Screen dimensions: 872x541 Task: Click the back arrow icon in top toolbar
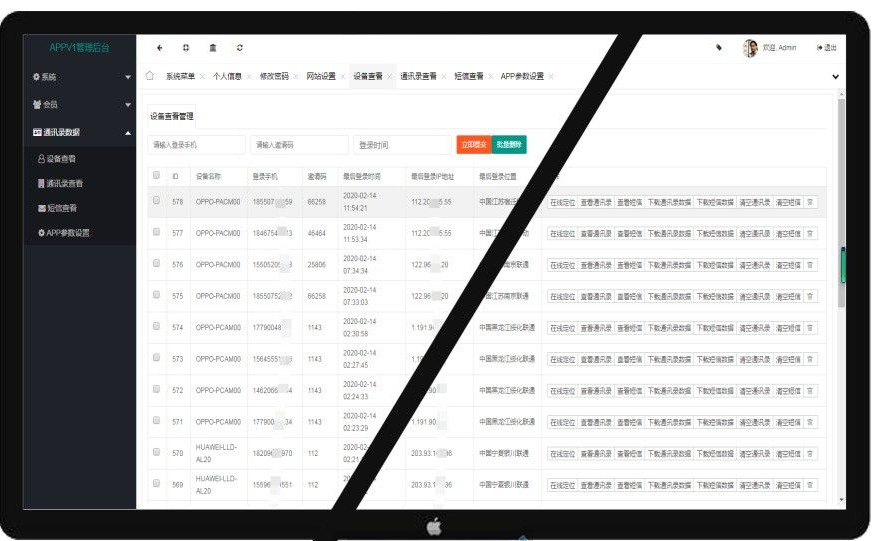[160, 48]
